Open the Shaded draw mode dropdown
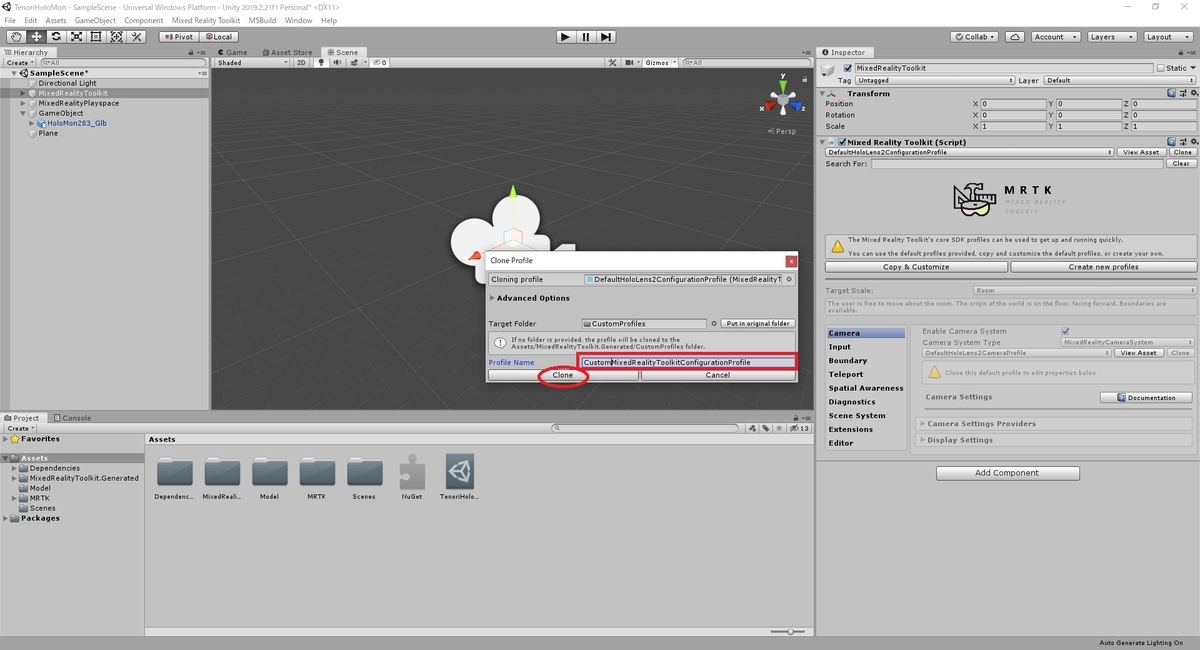Screen dimensions: 1200x650 coord(252,62)
